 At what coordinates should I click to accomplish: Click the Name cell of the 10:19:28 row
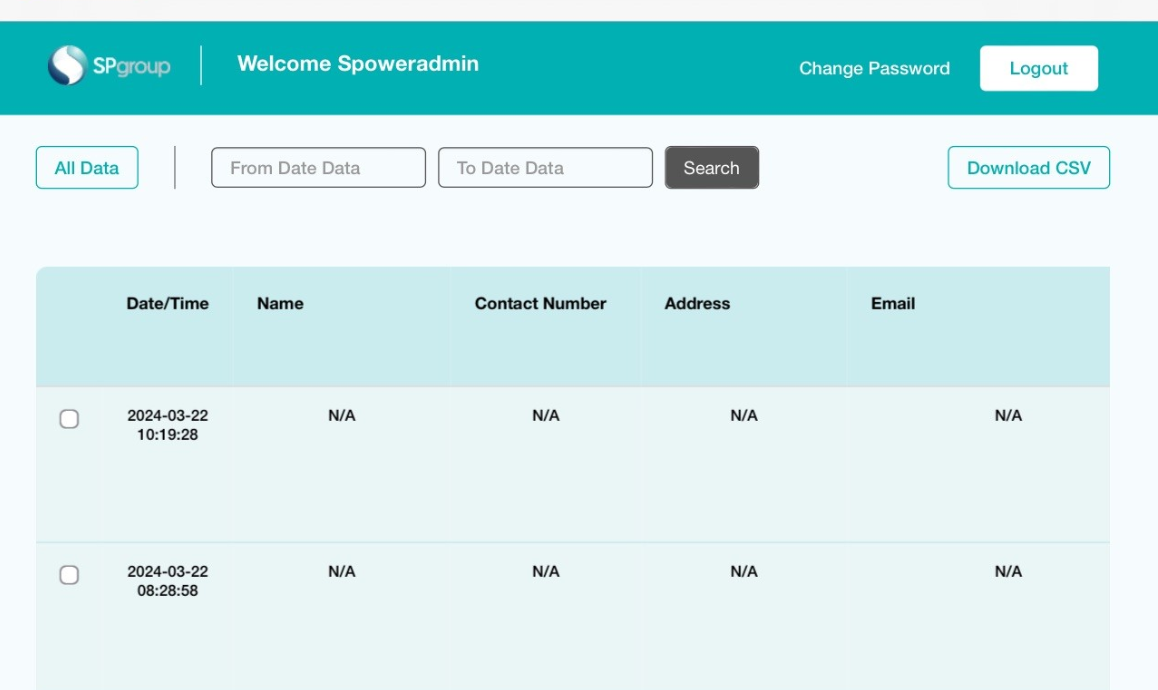pyautogui.click(x=342, y=416)
